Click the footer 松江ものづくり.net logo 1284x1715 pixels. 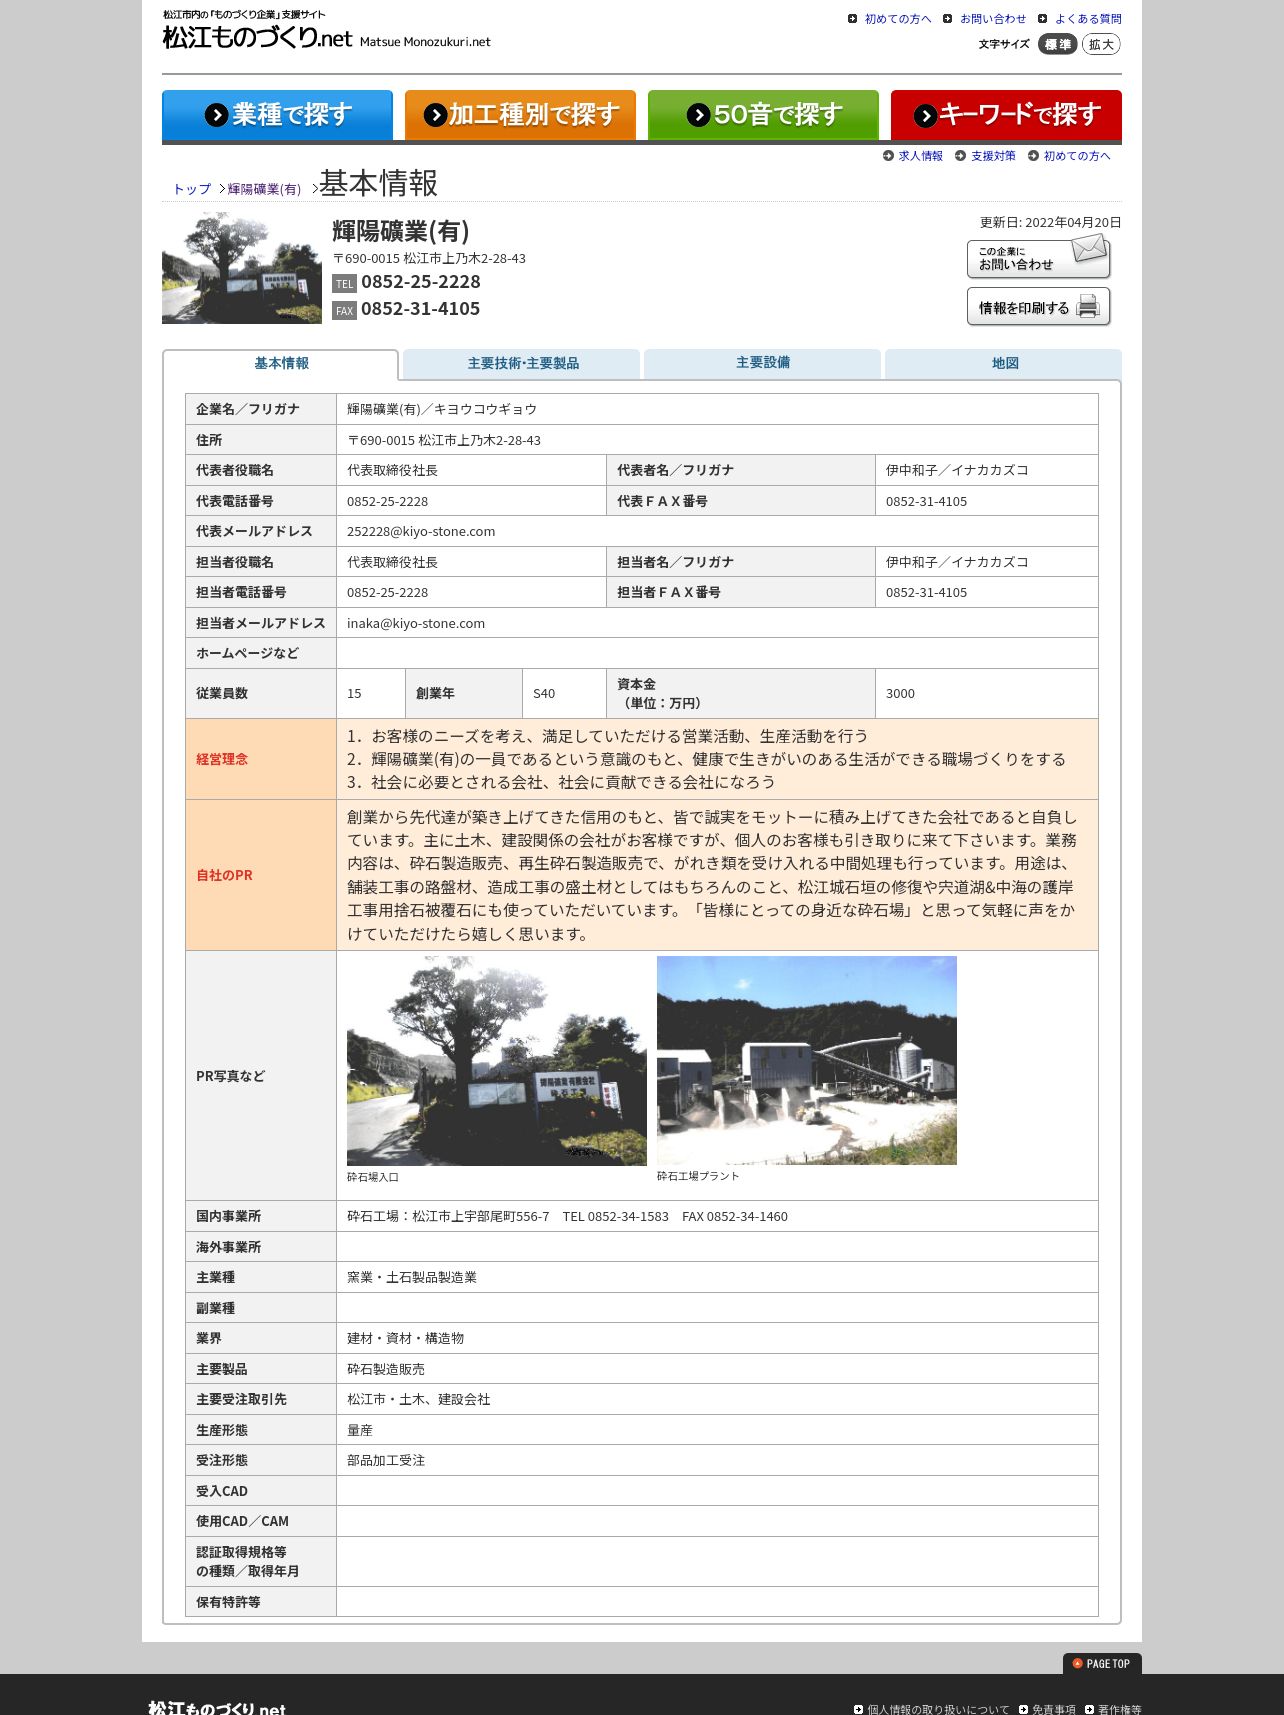pyautogui.click(x=217, y=1707)
